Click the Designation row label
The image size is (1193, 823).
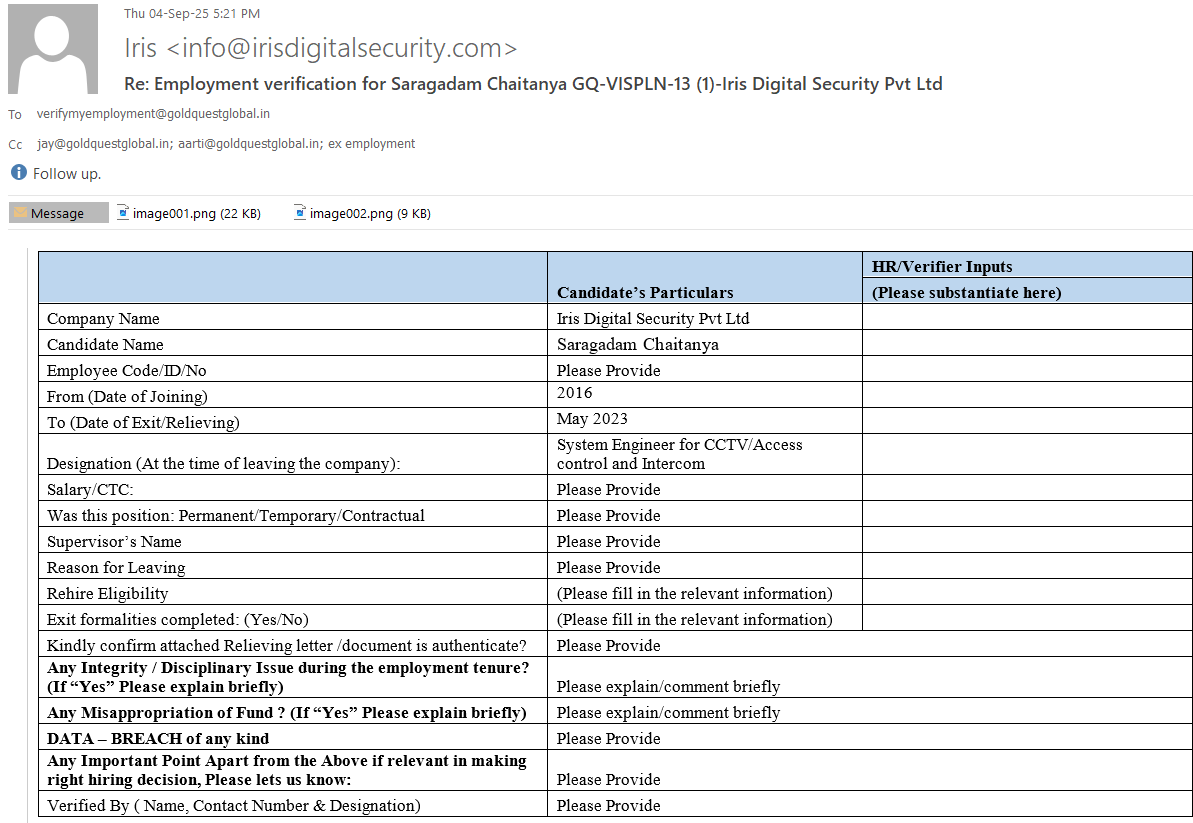(223, 463)
